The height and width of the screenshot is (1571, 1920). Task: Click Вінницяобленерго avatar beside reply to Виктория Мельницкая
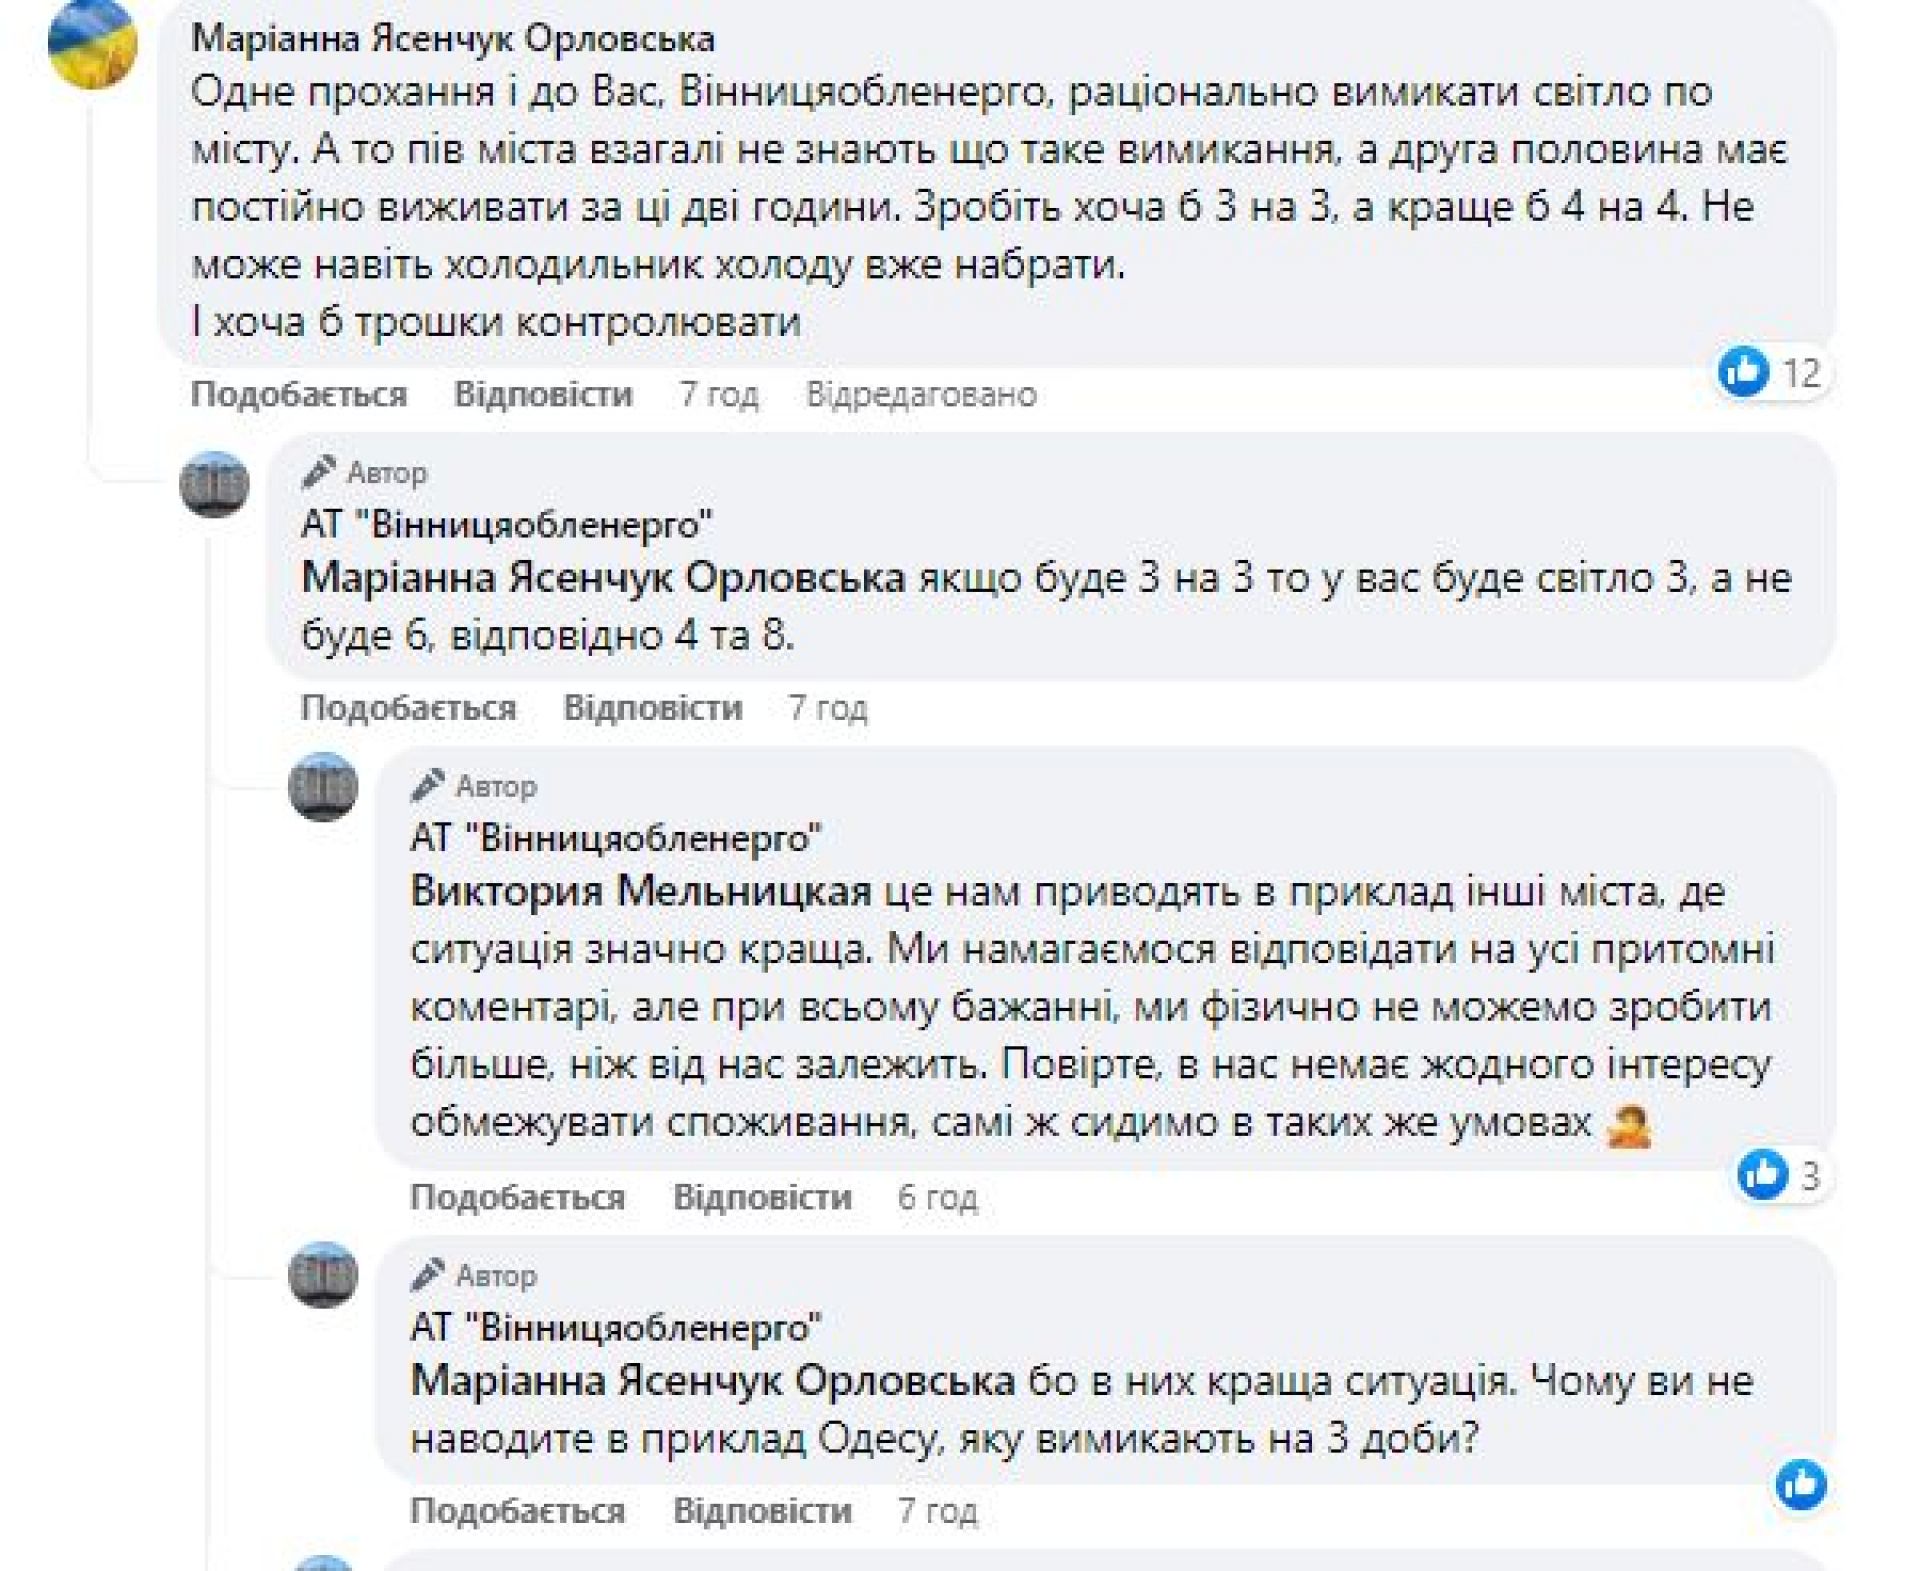[x=323, y=787]
